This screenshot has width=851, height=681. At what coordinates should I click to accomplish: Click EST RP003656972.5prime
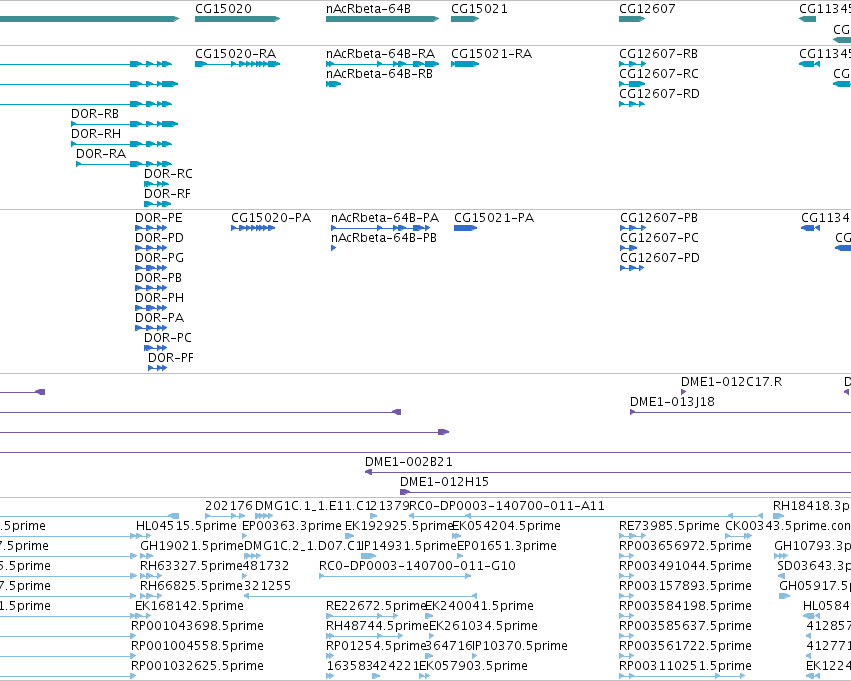click(685, 546)
